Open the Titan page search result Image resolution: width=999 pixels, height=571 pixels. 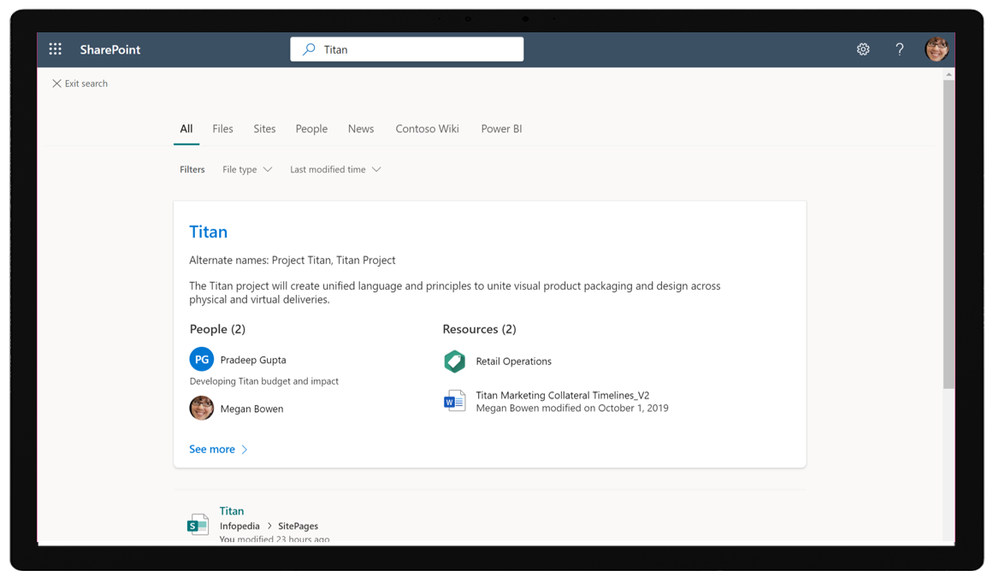[231, 511]
